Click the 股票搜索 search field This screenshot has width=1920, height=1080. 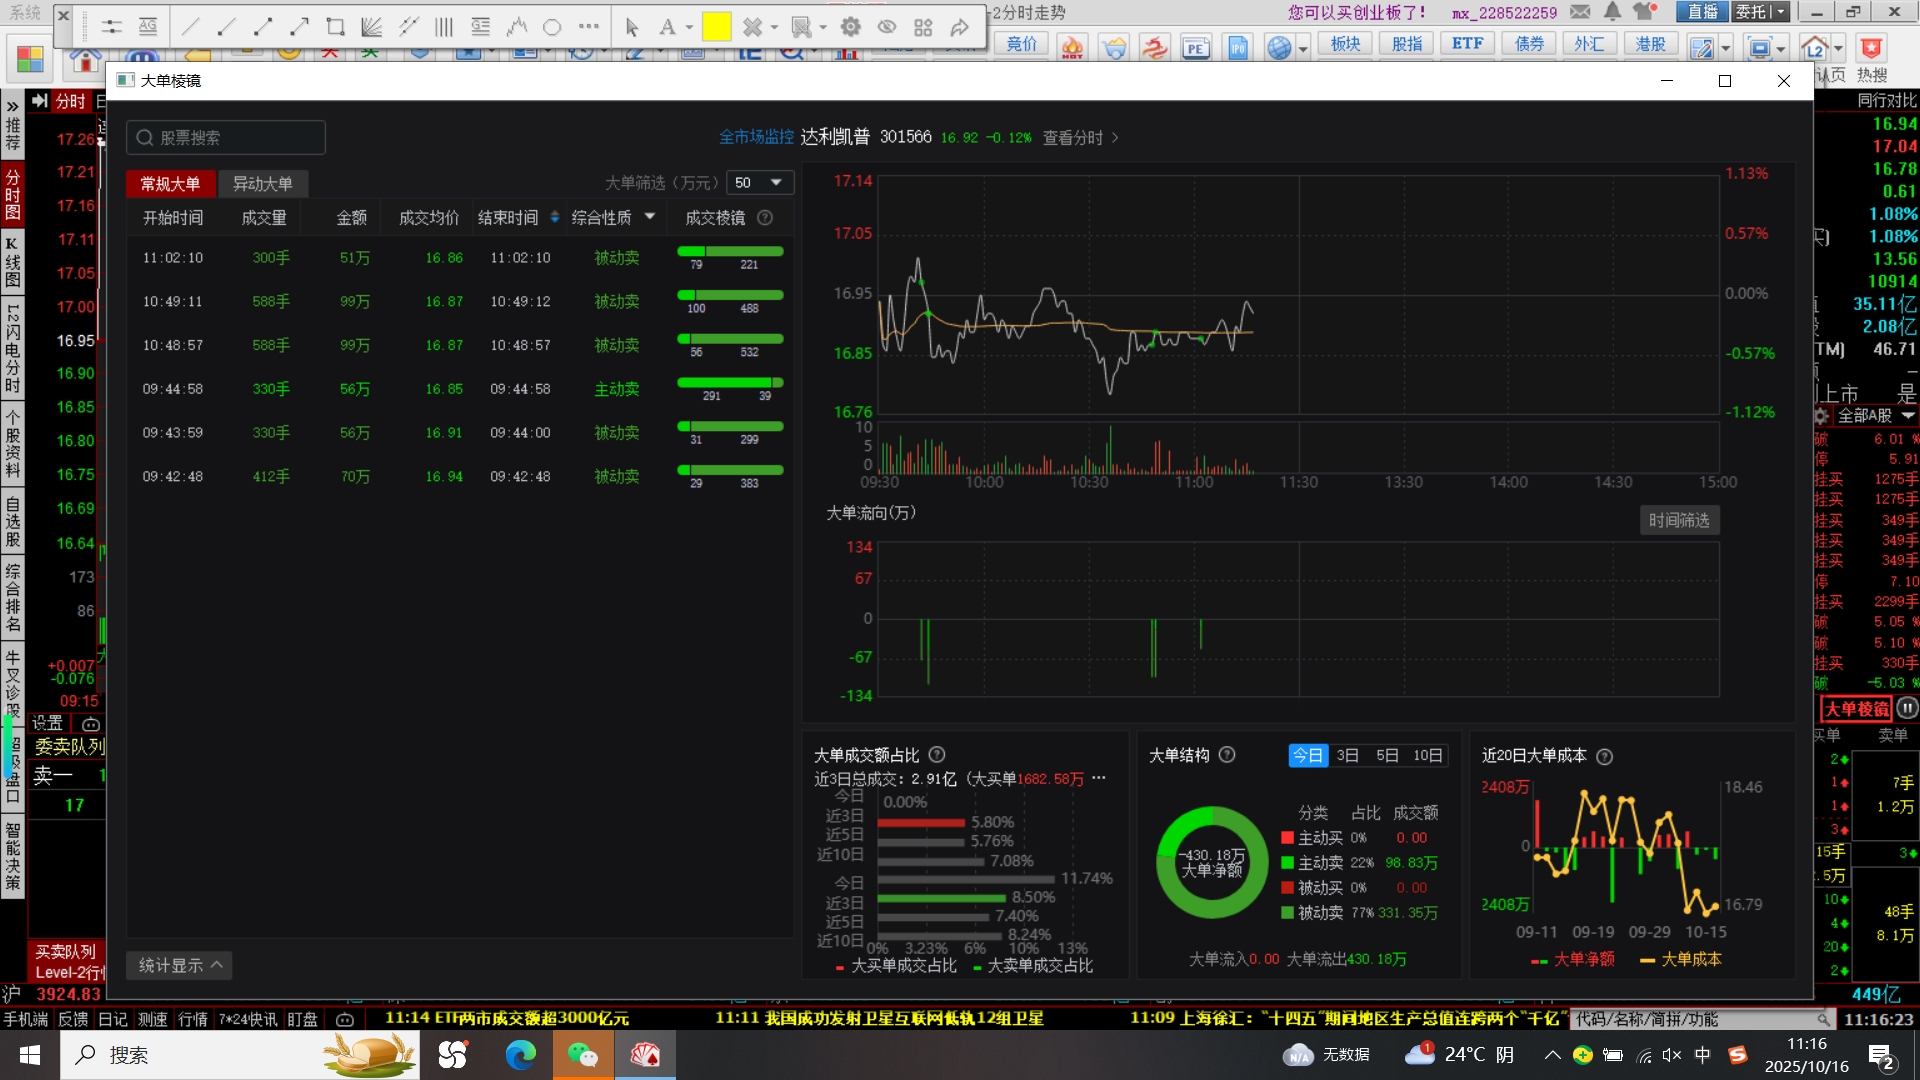click(226, 137)
